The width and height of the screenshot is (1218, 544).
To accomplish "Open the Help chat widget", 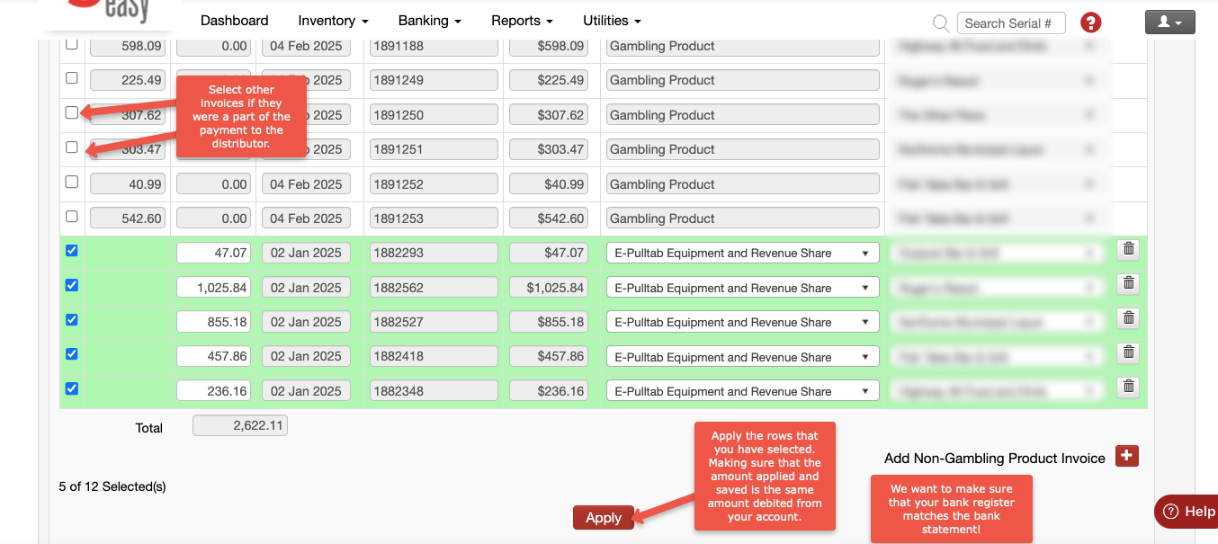I will click(1188, 511).
